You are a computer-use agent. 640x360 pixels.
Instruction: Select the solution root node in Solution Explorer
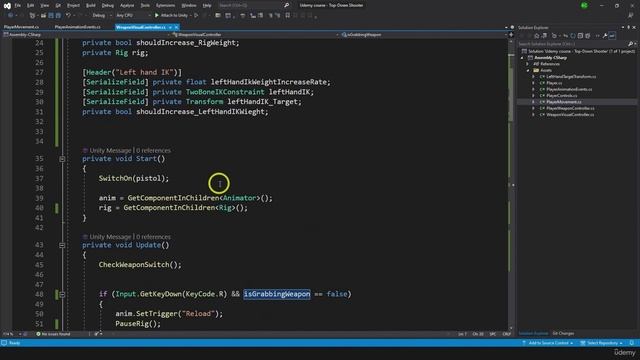(578, 51)
